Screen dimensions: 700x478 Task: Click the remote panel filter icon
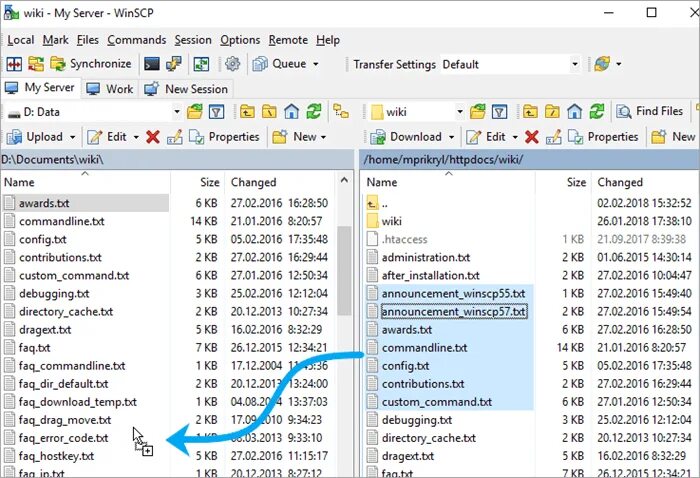click(500, 112)
